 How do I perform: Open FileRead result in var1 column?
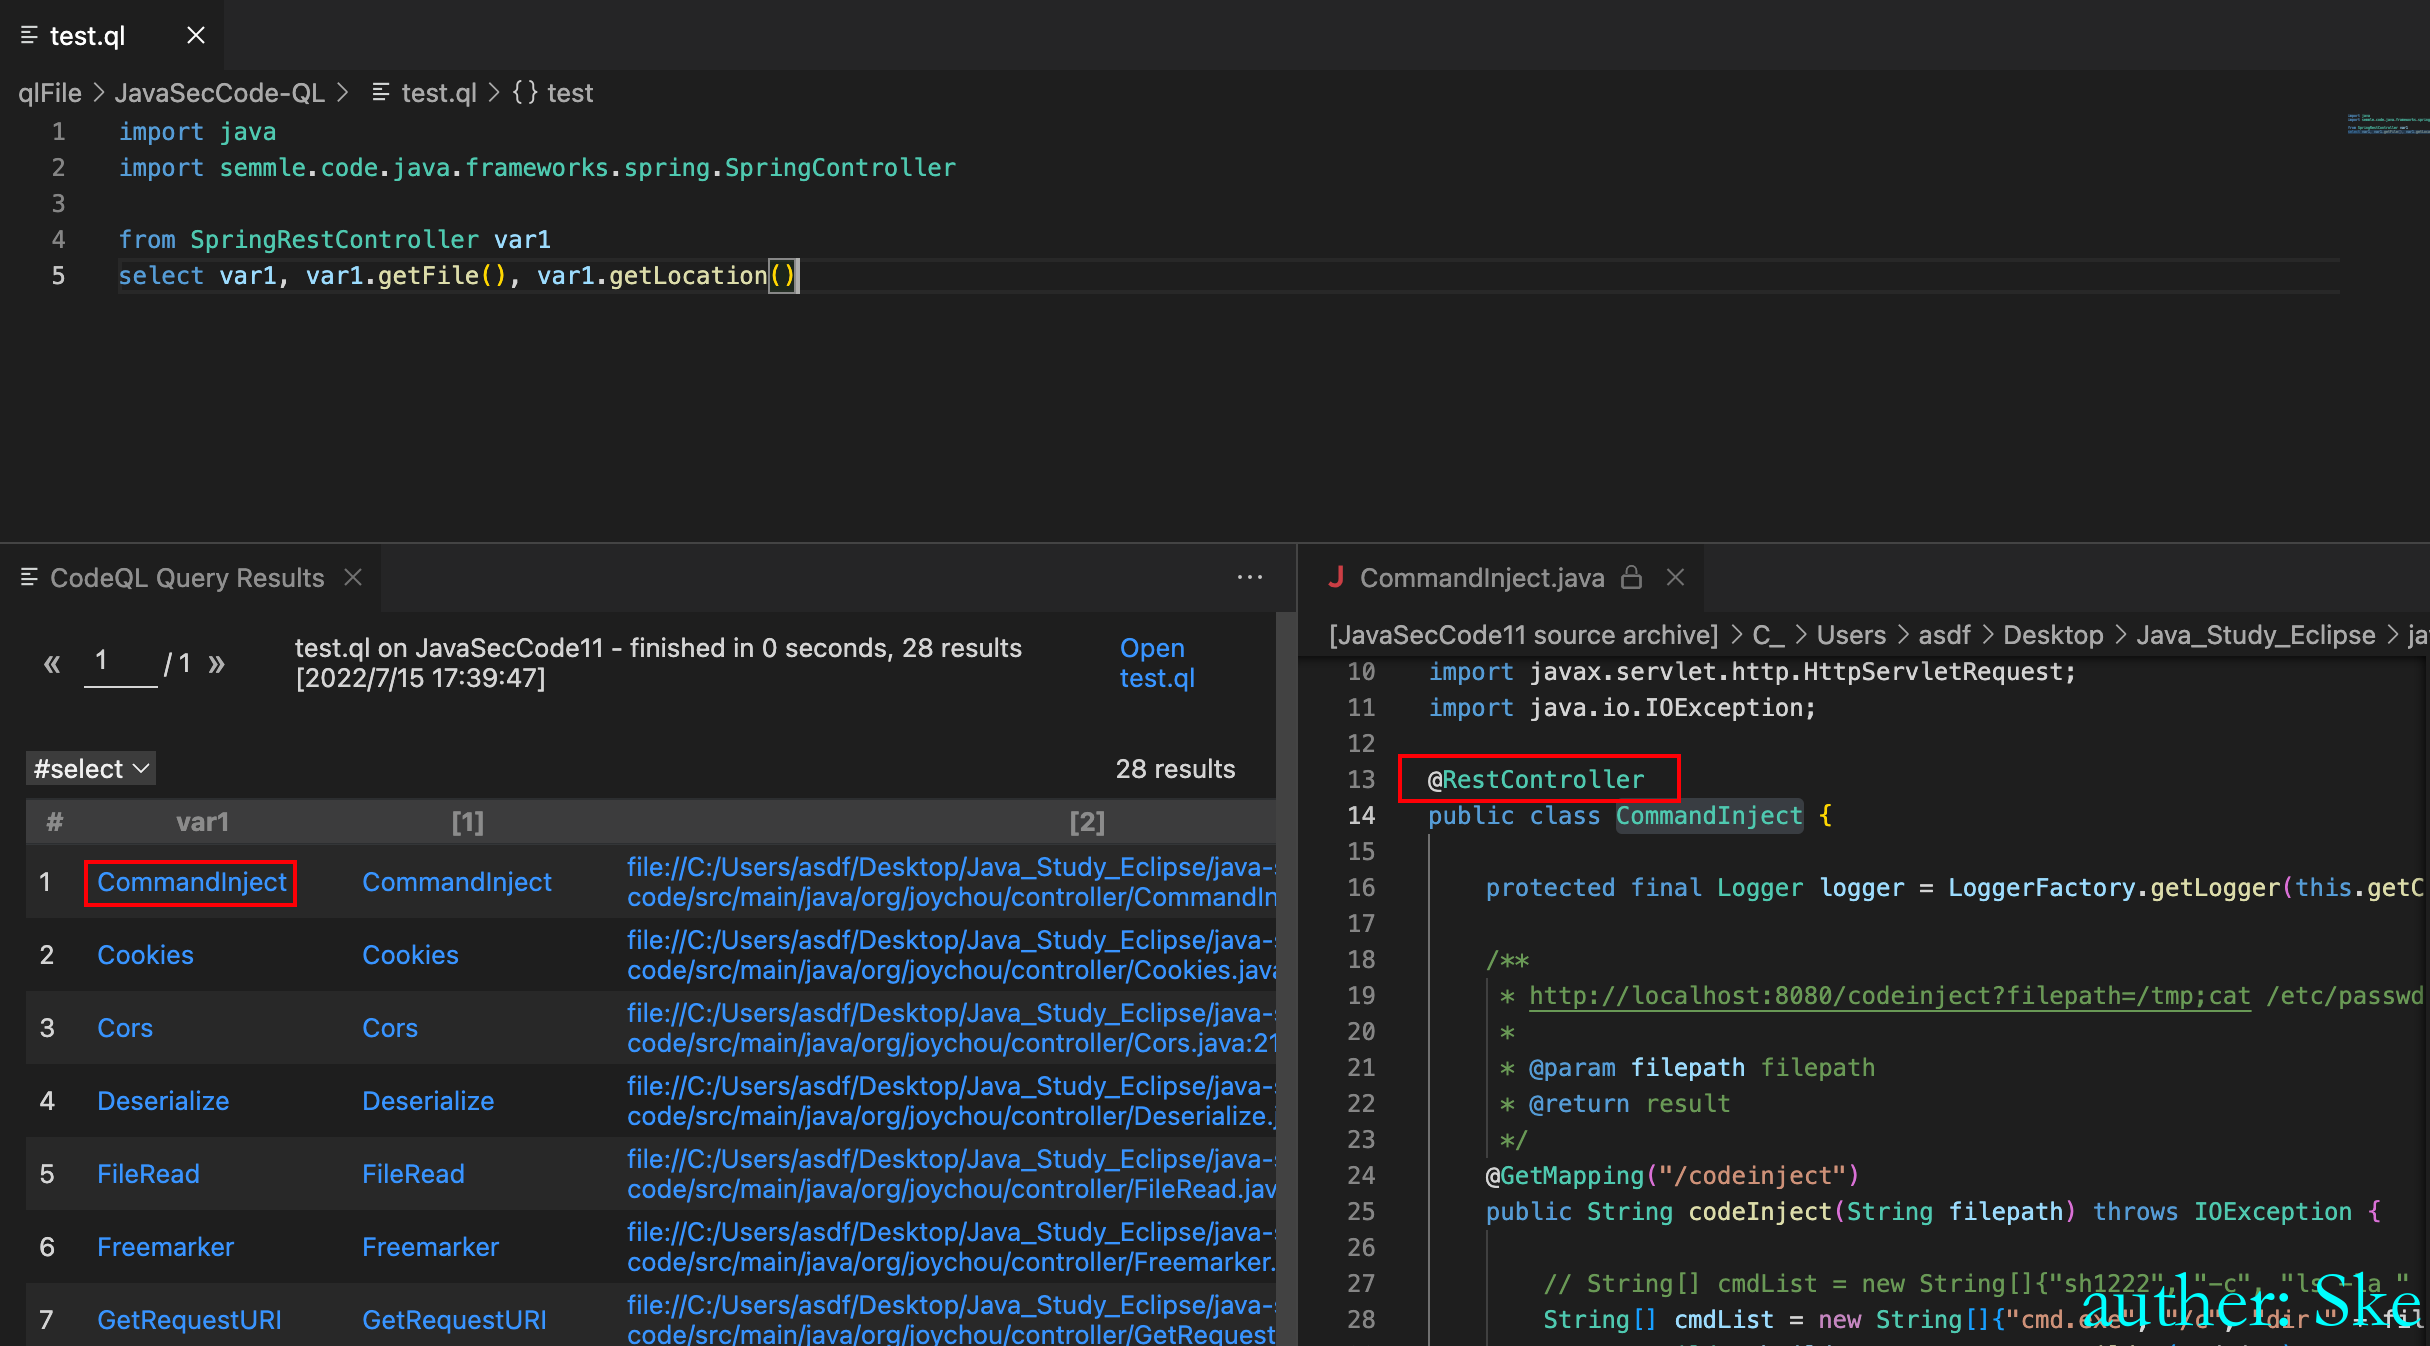148,1174
